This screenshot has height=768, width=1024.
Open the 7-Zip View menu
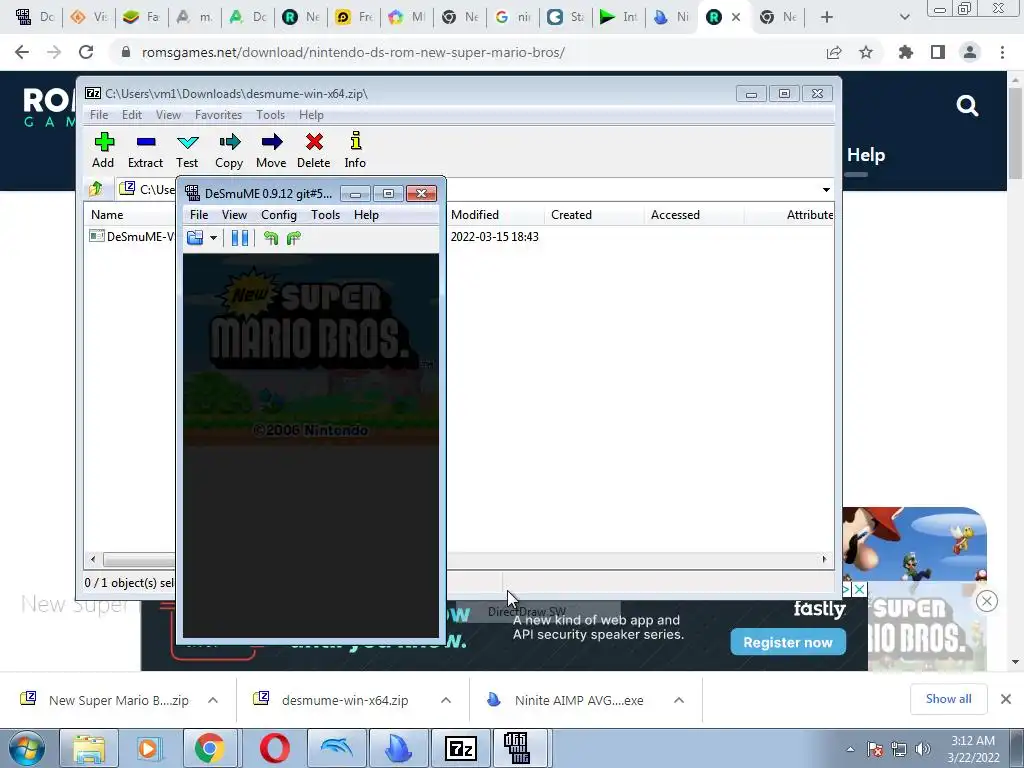point(168,115)
